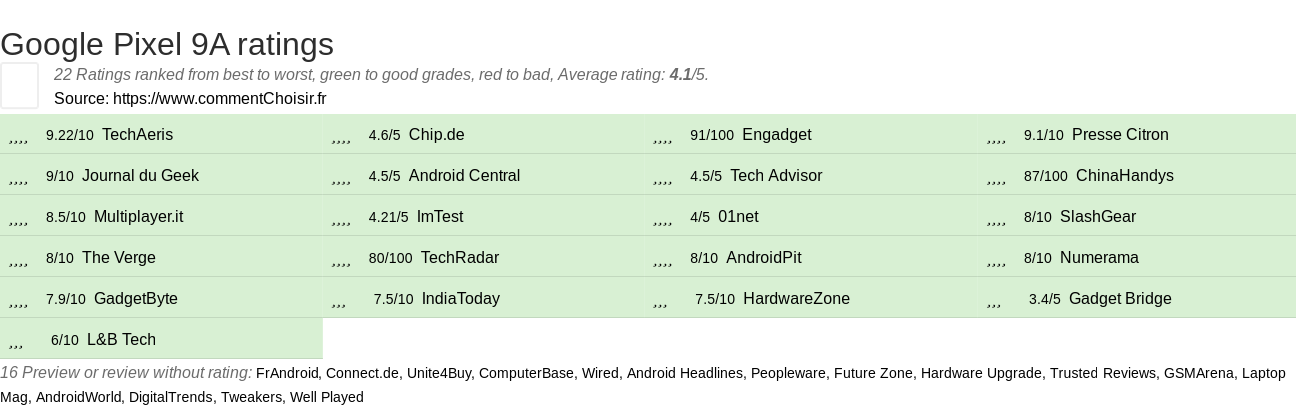Click the Google Pixel 9A ratings heading

(x=167, y=44)
